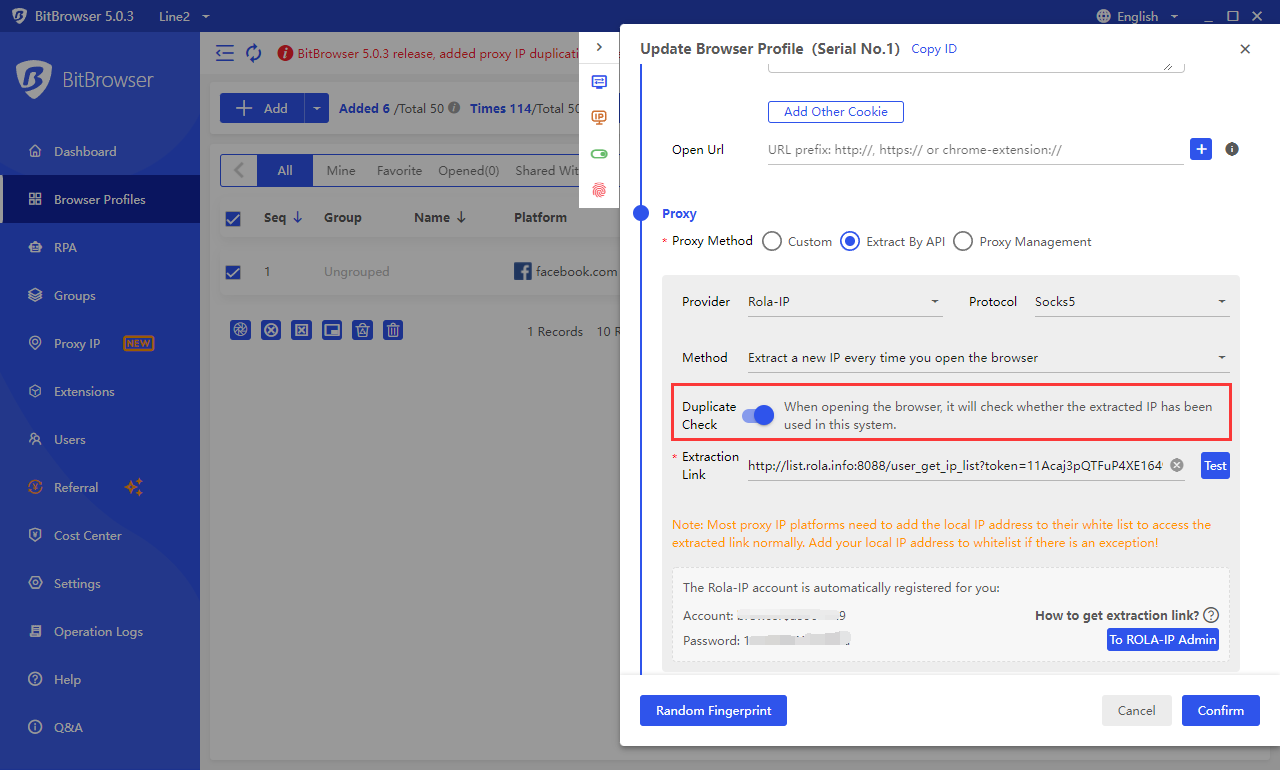
Task: Click the orange IP monitor icon
Action: click(x=599, y=118)
